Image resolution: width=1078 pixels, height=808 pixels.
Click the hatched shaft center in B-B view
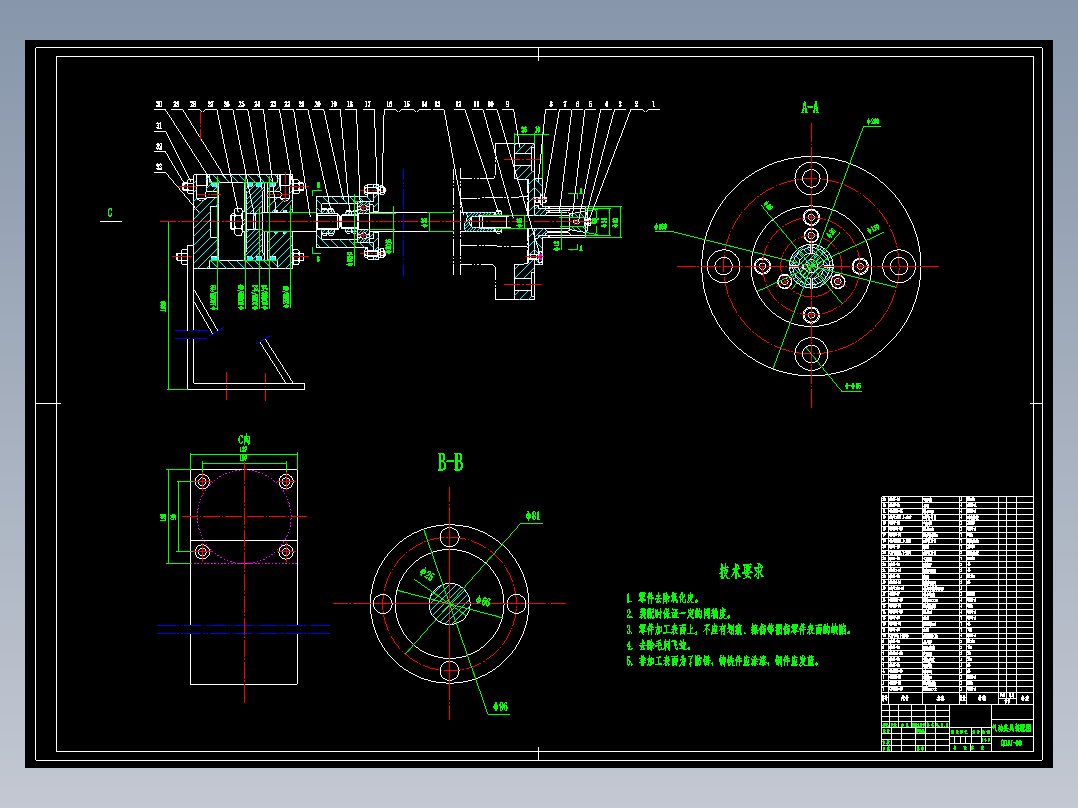tap(450, 604)
